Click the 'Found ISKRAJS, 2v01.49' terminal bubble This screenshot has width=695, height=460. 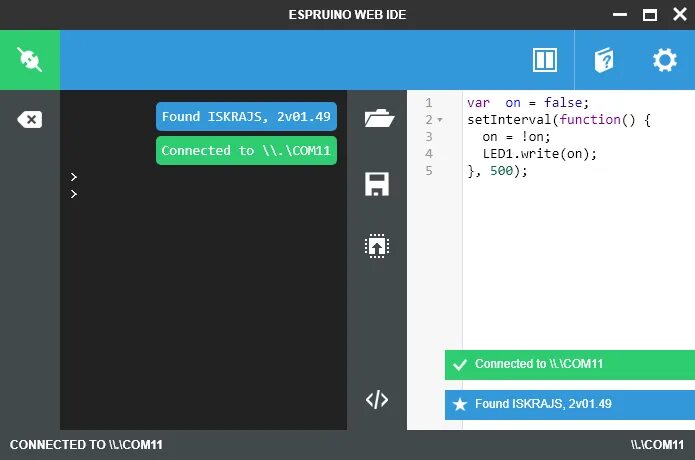point(246,117)
